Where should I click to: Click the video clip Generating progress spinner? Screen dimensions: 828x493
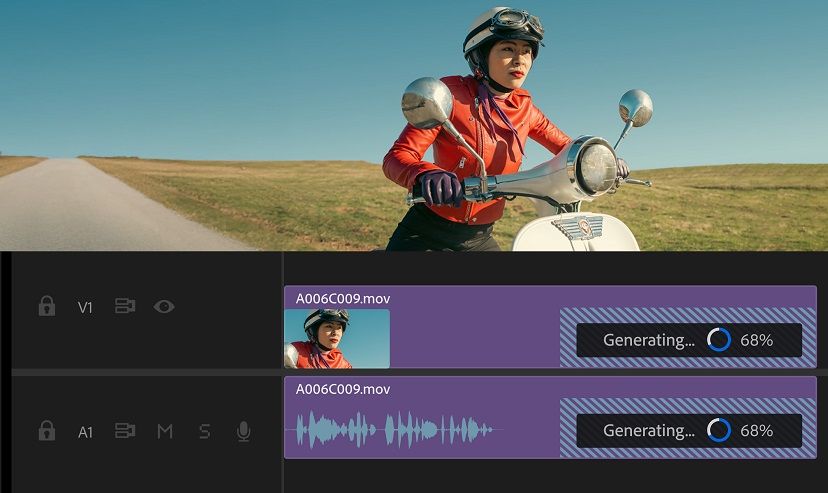pos(718,340)
